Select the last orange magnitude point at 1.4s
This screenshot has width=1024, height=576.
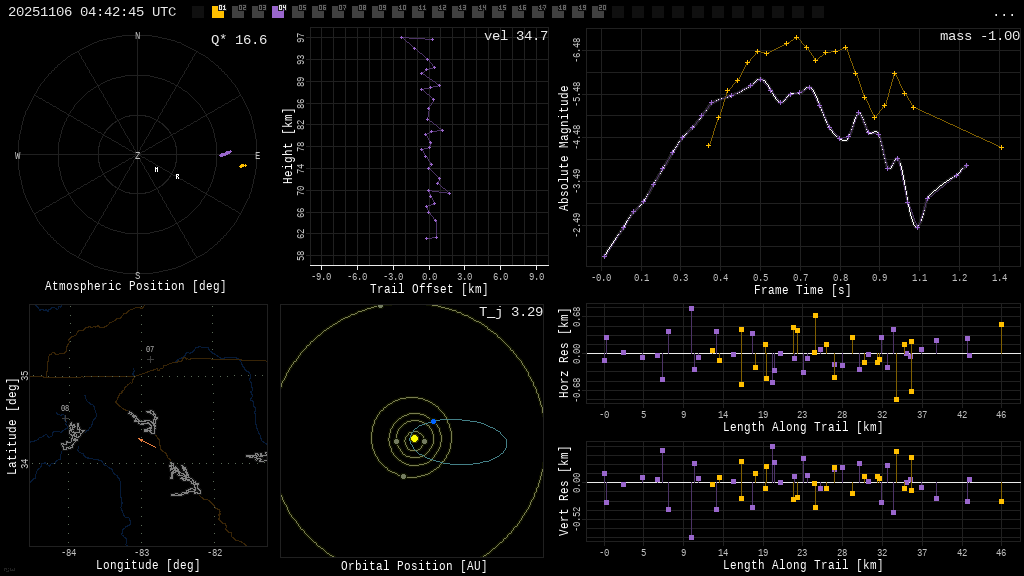[x=1000, y=147]
